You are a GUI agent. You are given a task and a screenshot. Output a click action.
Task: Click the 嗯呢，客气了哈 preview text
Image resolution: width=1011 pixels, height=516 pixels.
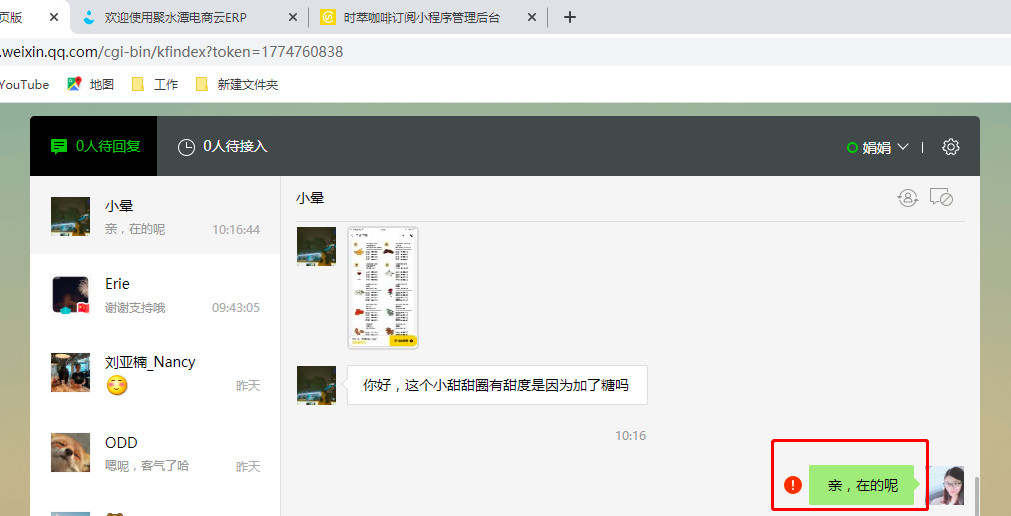click(147, 466)
